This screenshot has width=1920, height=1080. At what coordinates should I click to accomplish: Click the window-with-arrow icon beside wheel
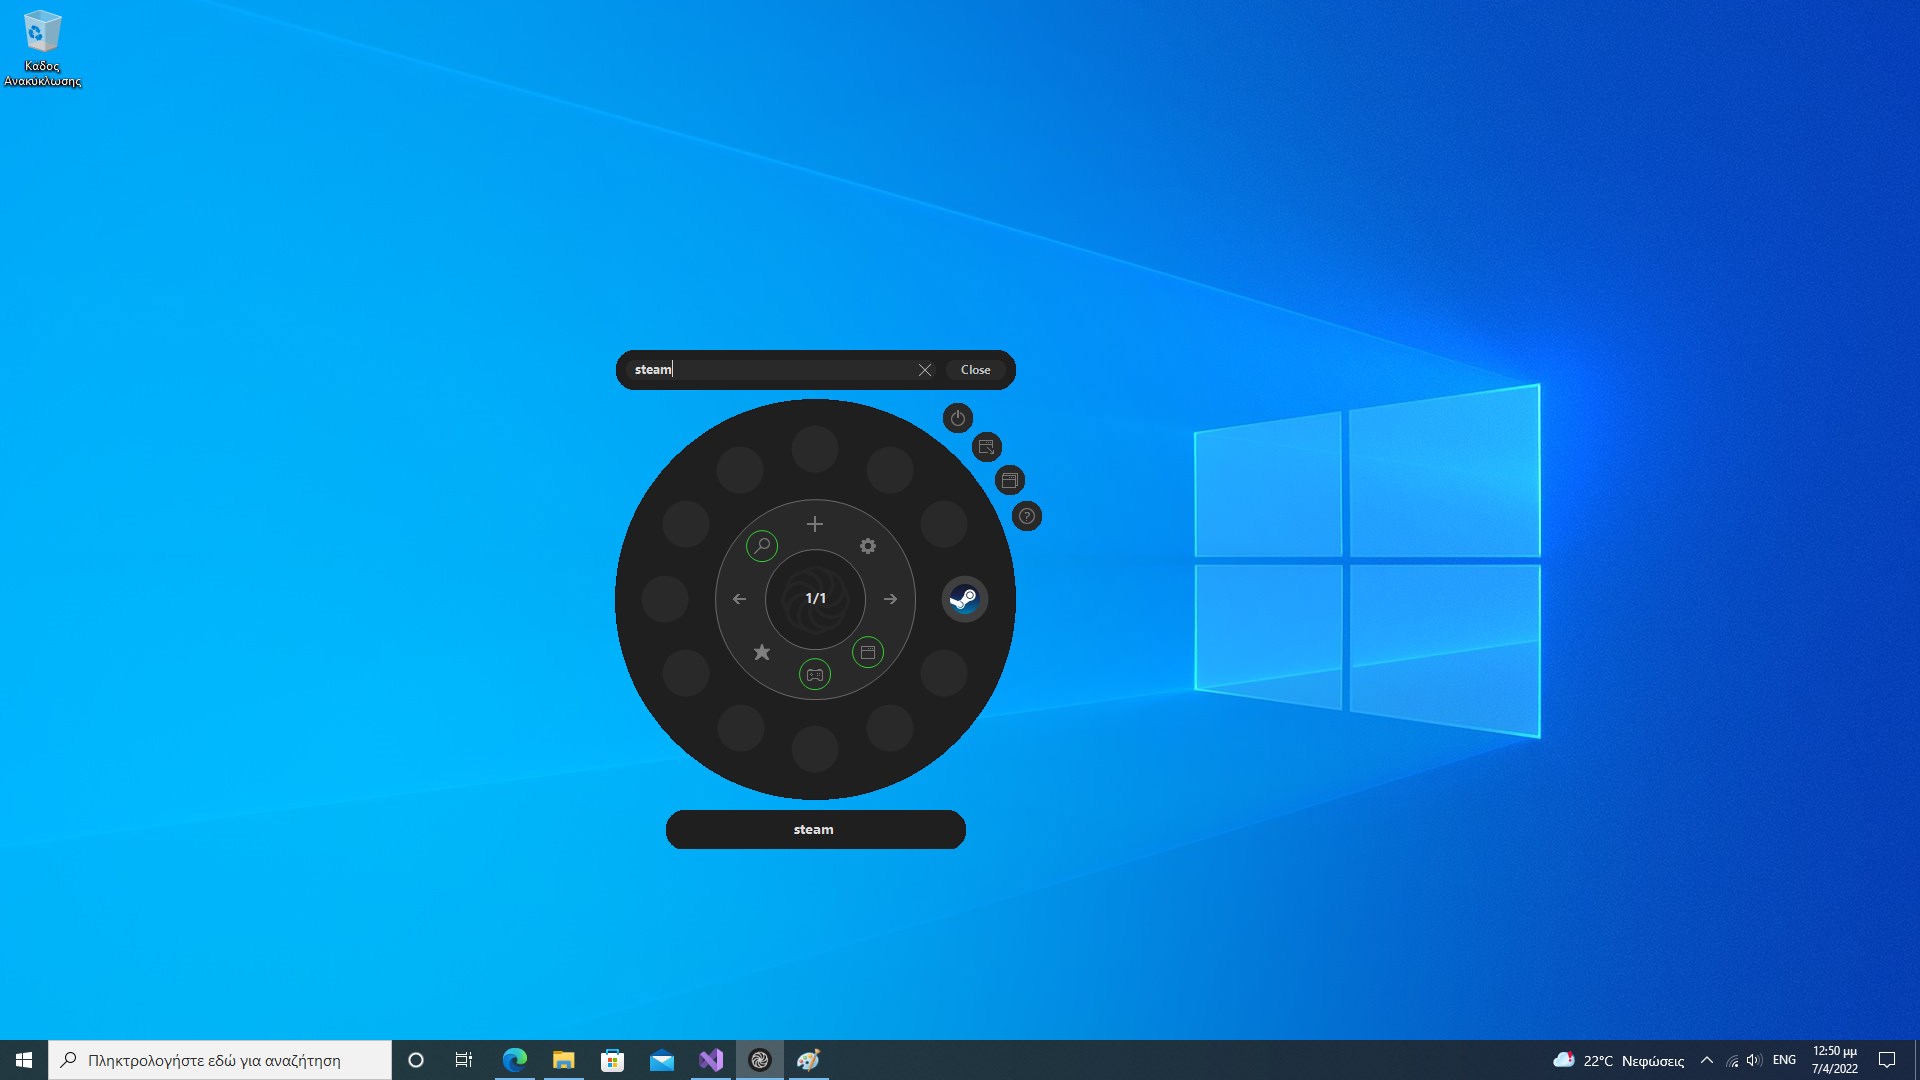tap(986, 447)
